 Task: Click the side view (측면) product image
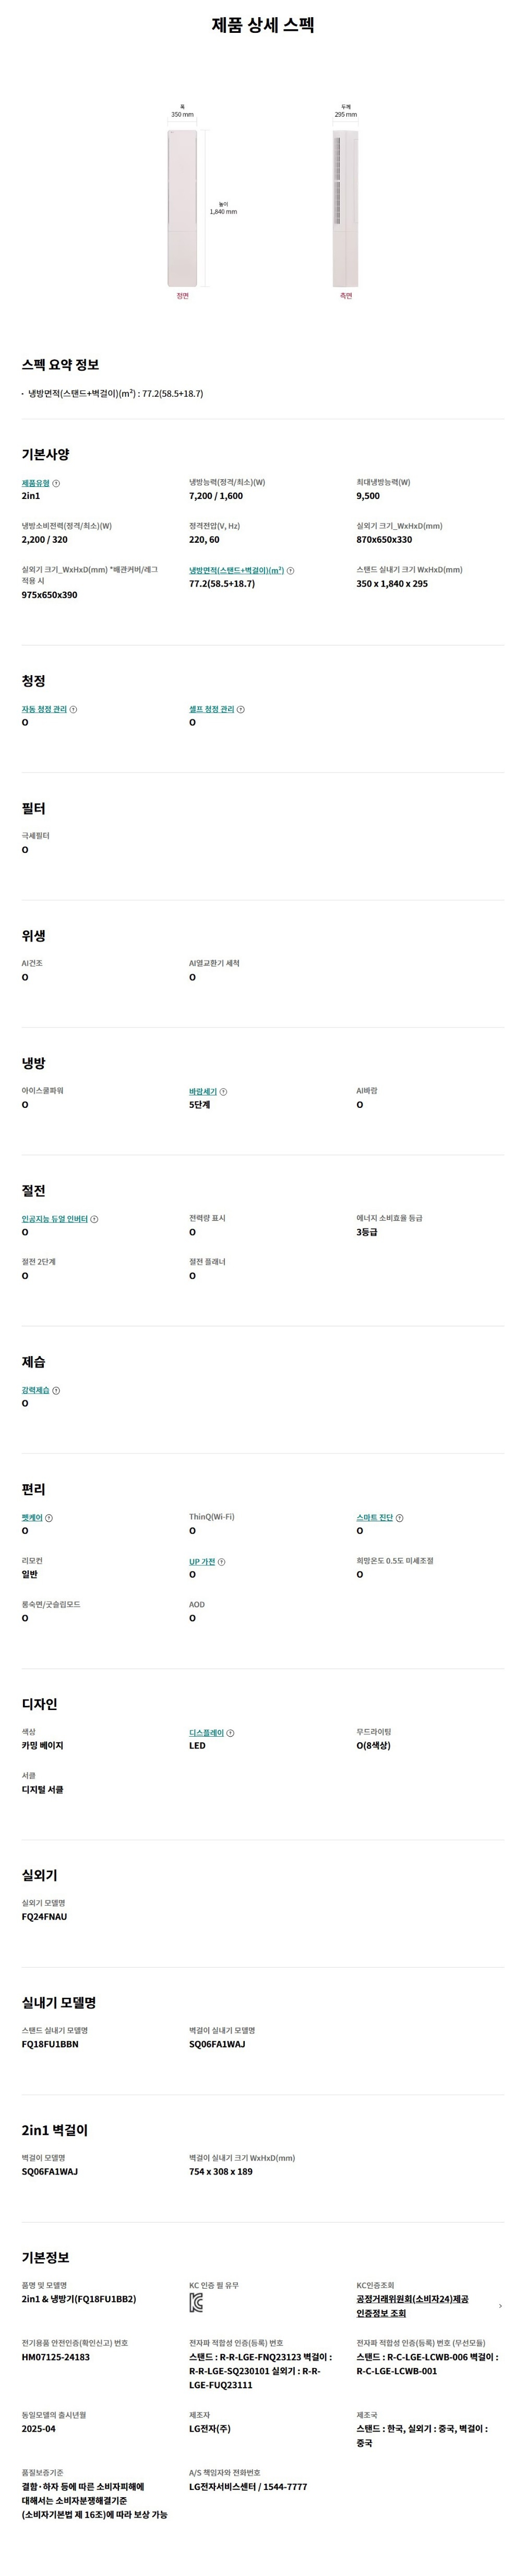[x=345, y=208]
